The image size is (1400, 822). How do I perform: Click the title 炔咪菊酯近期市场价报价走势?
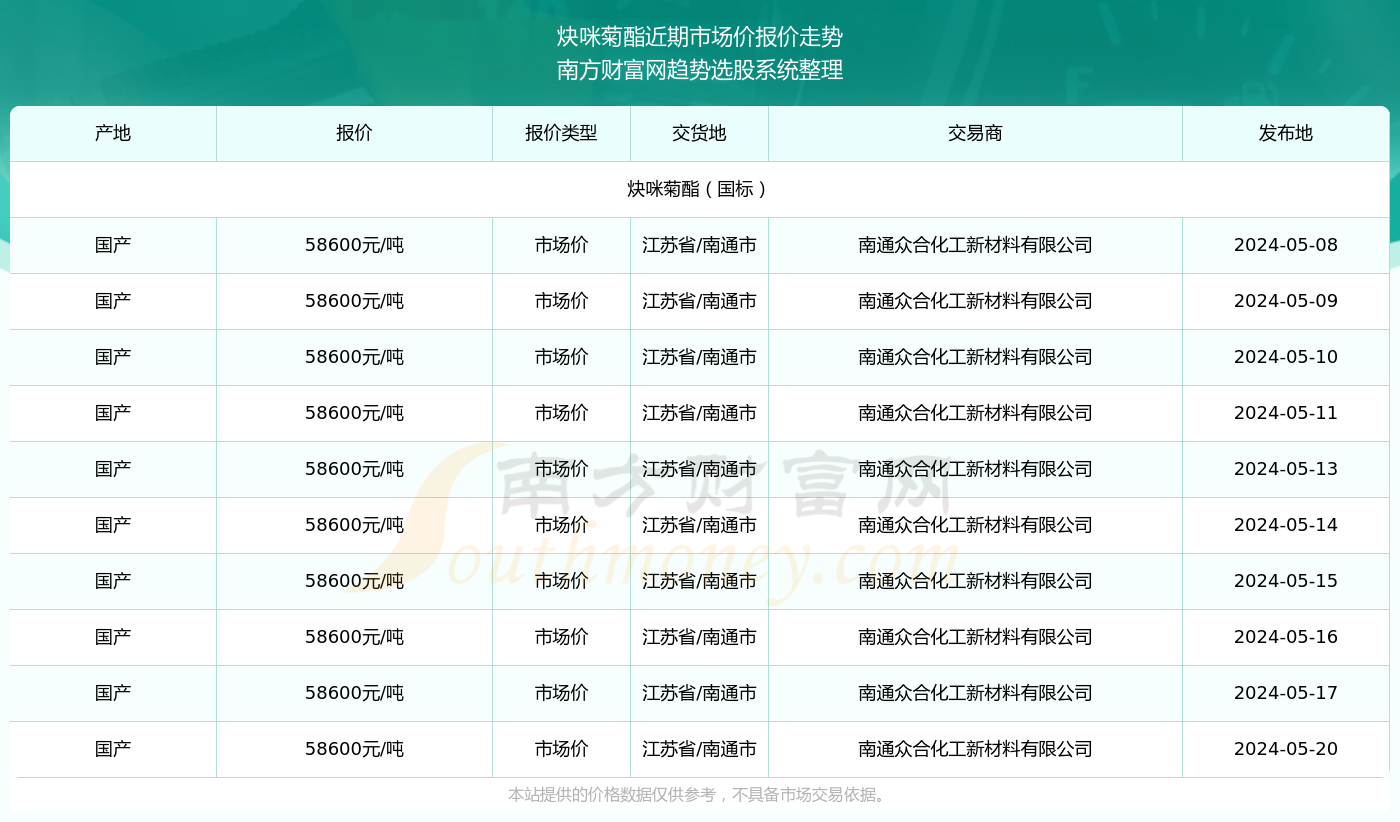coord(700,38)
